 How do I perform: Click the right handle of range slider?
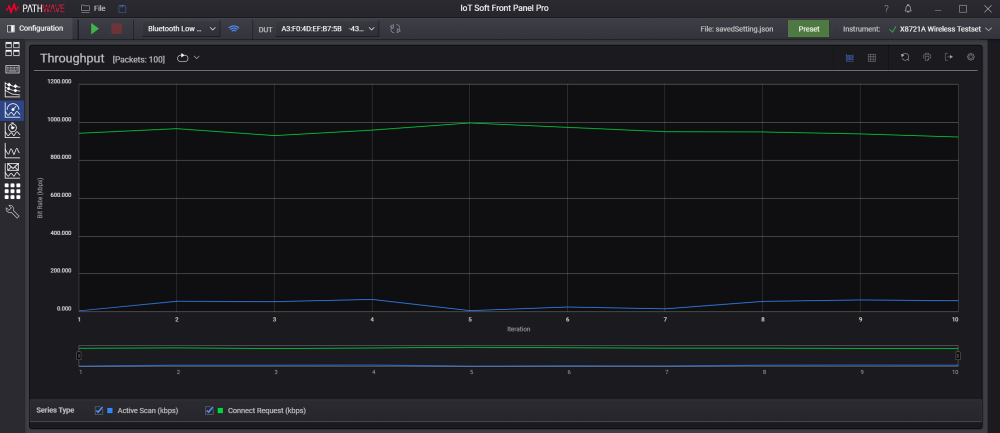pyautogui.click(x=957, y=356)
